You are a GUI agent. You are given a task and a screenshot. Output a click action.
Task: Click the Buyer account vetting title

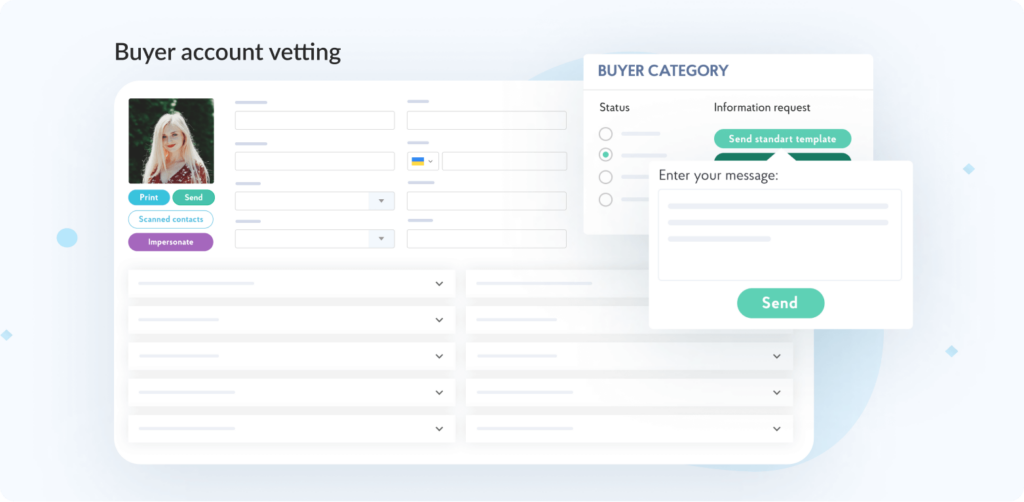pos(227,52)
